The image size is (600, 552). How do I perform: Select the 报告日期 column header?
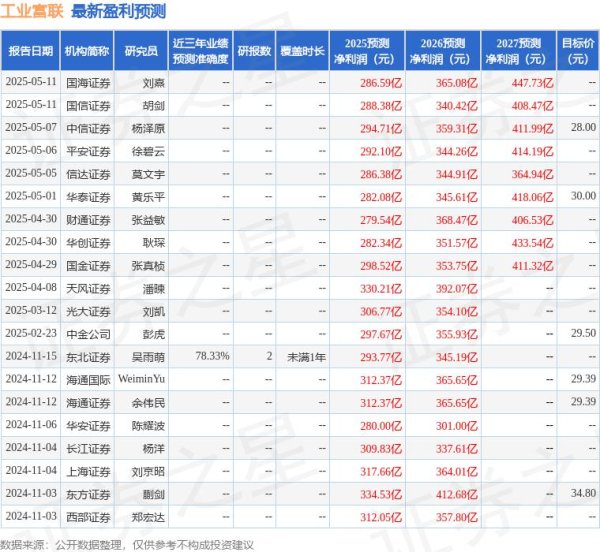point(30,50)
